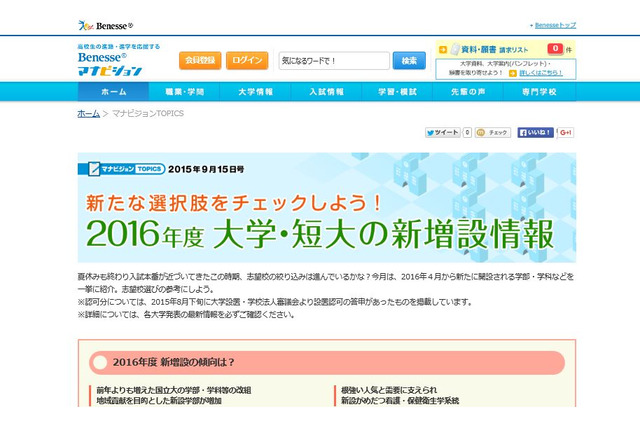Click the ログイン button

click(x=247, y=60)
